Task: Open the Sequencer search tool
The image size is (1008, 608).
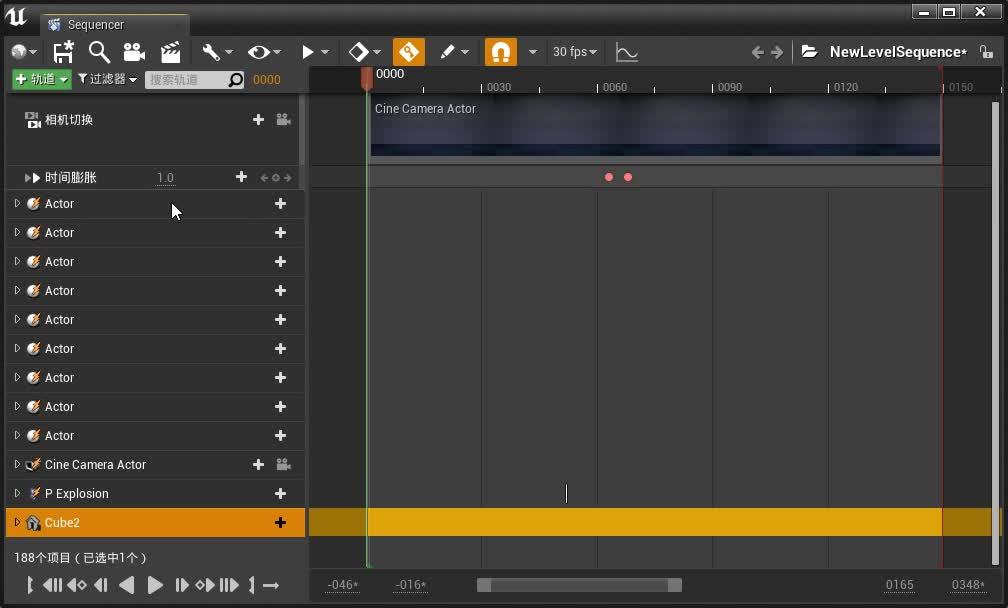Action: tap(99, 51)
